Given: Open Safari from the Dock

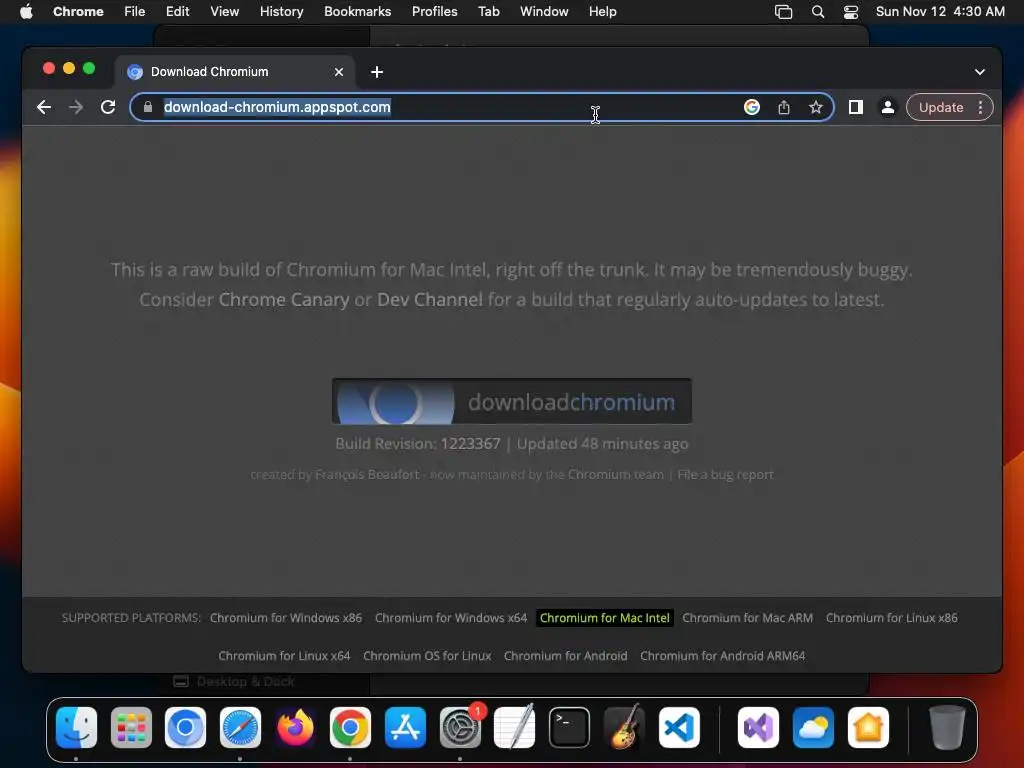Looking at the screenshot, I should click(x=240, y=728).
